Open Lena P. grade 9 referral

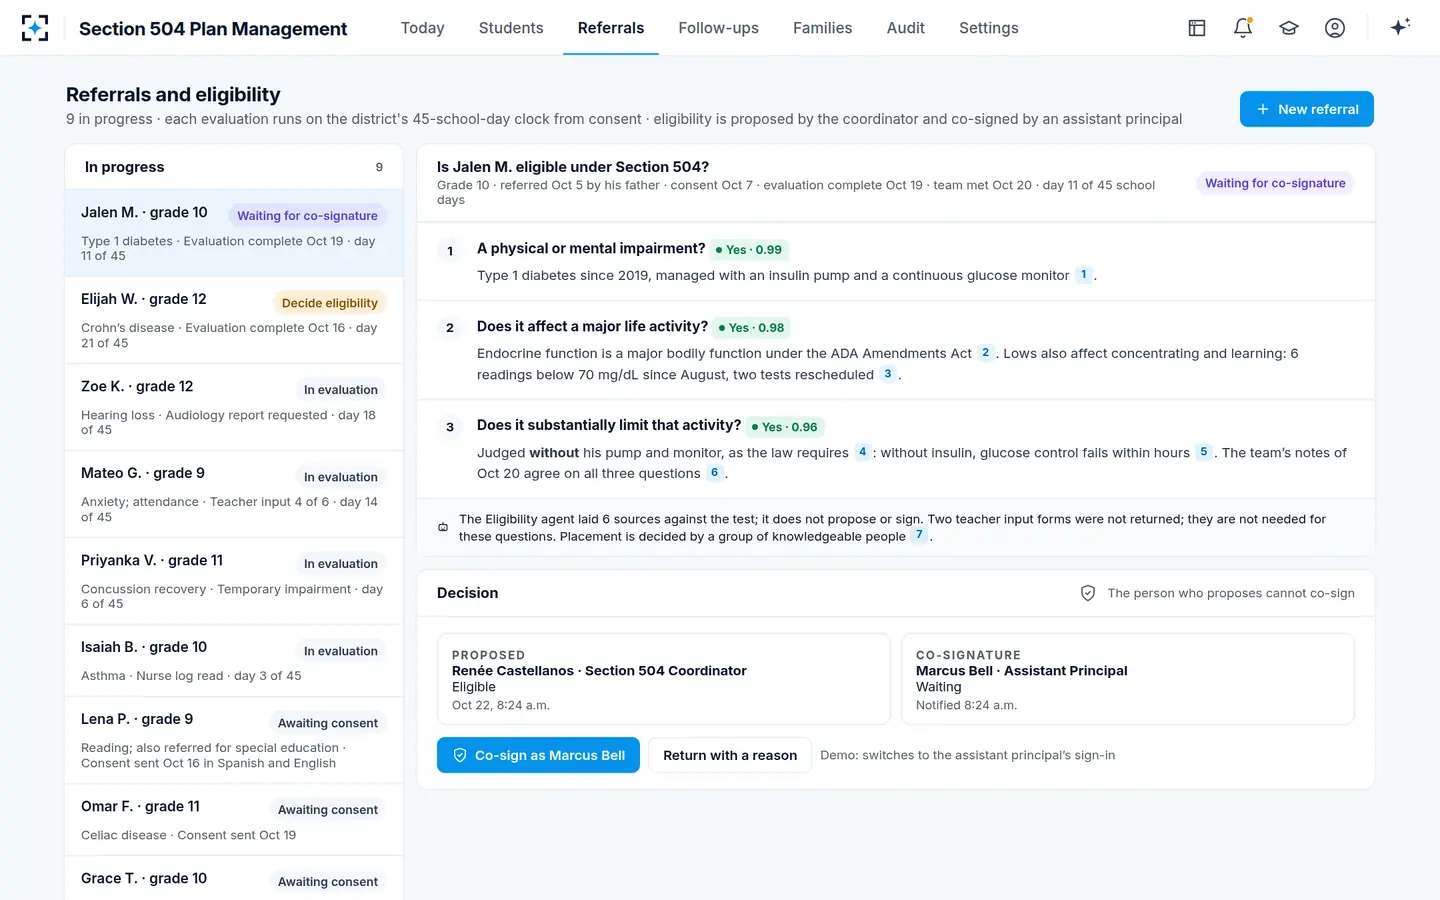click(234, 740)
